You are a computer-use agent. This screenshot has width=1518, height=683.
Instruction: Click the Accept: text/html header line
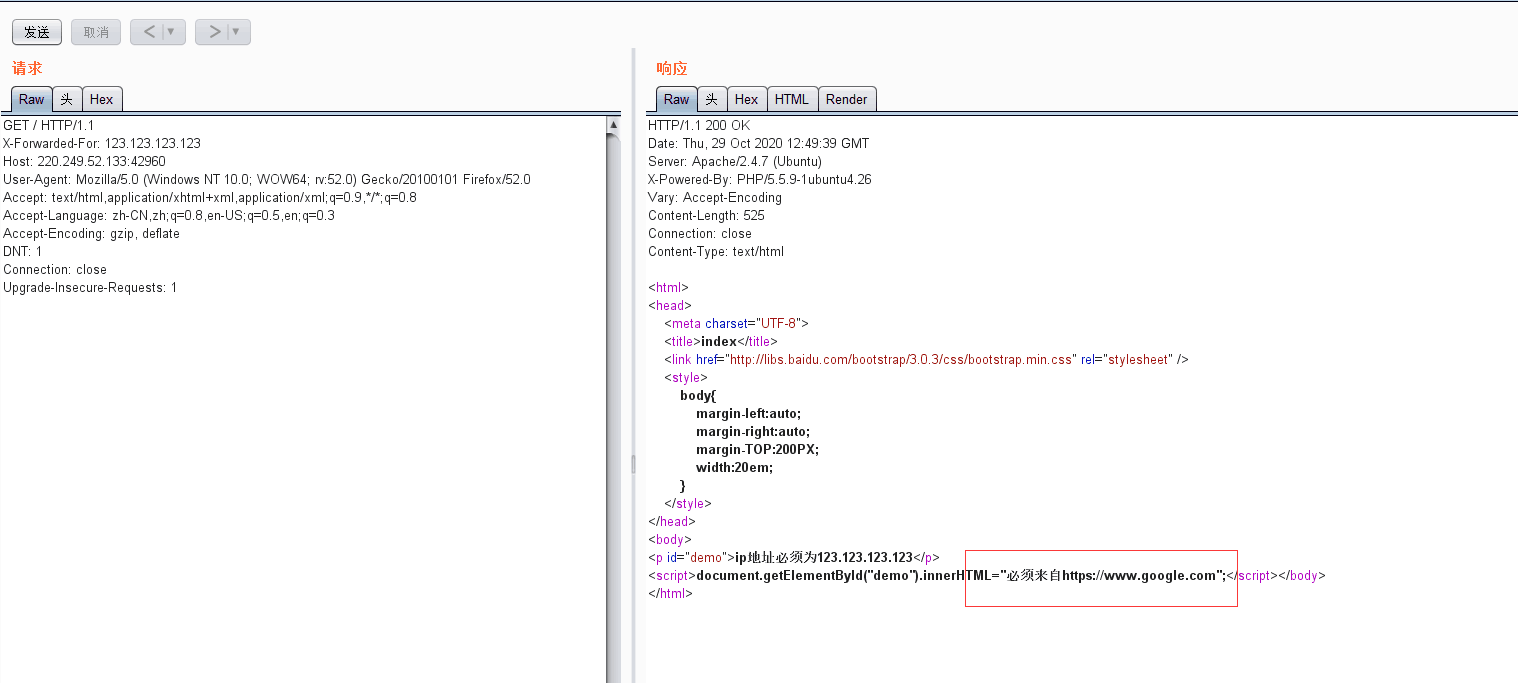(x=210, y=197)
